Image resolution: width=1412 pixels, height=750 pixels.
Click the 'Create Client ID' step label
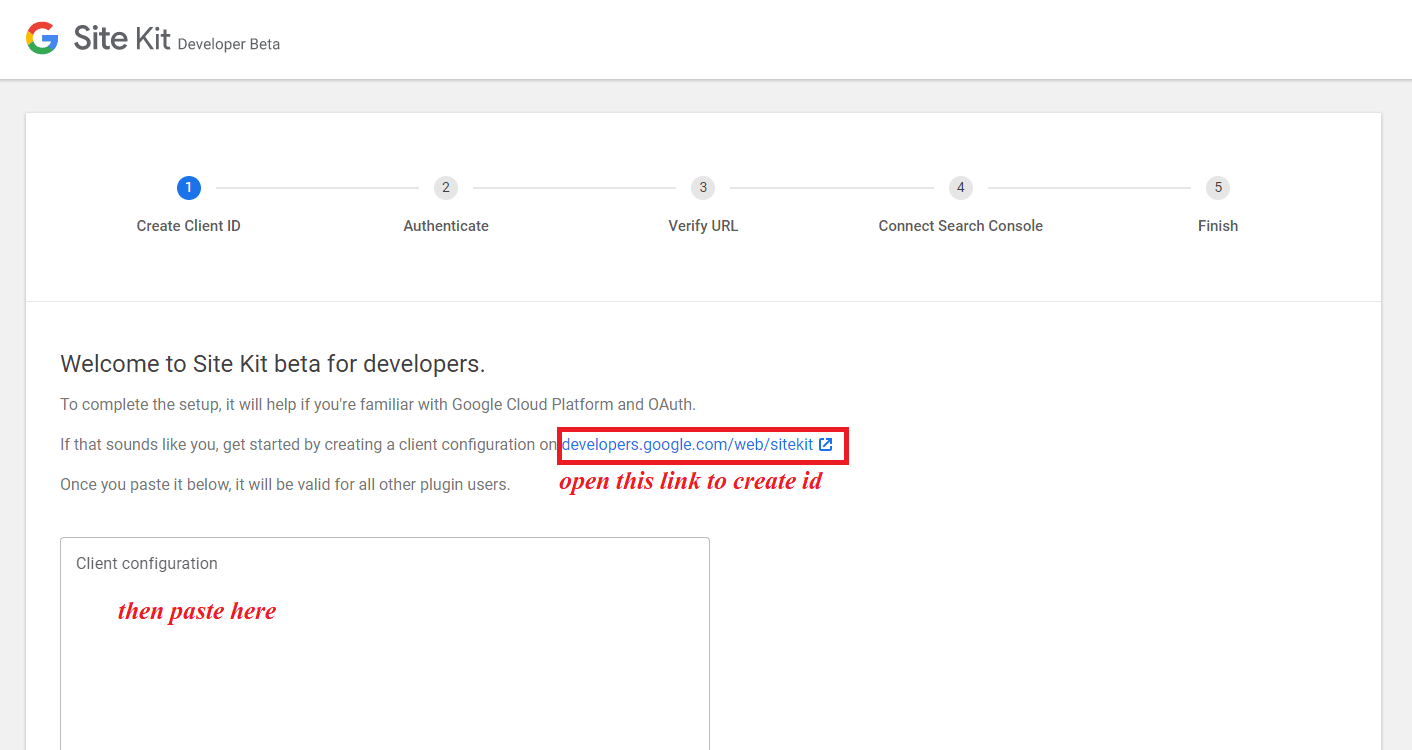tap(188, 226)
